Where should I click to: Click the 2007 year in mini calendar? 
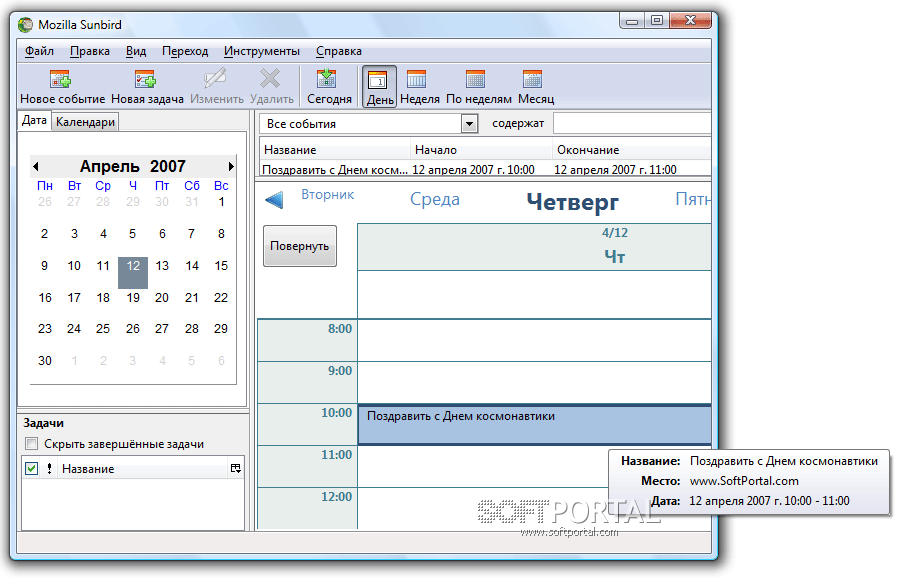168,166
